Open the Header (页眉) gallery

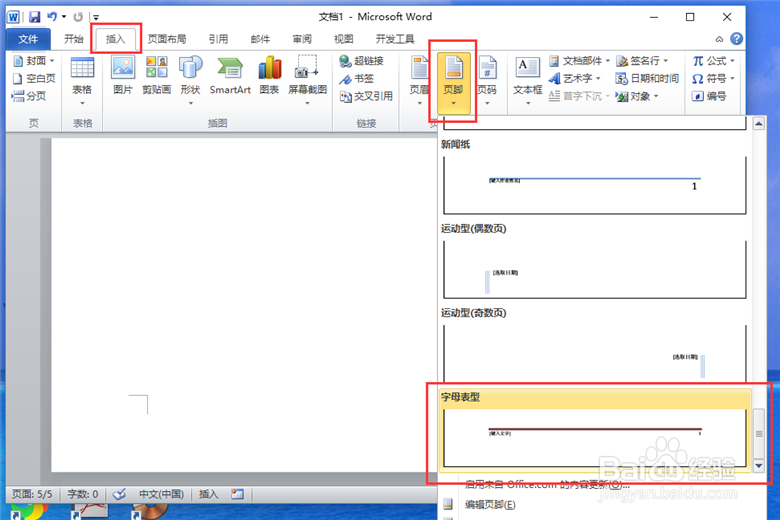[419, 80]
